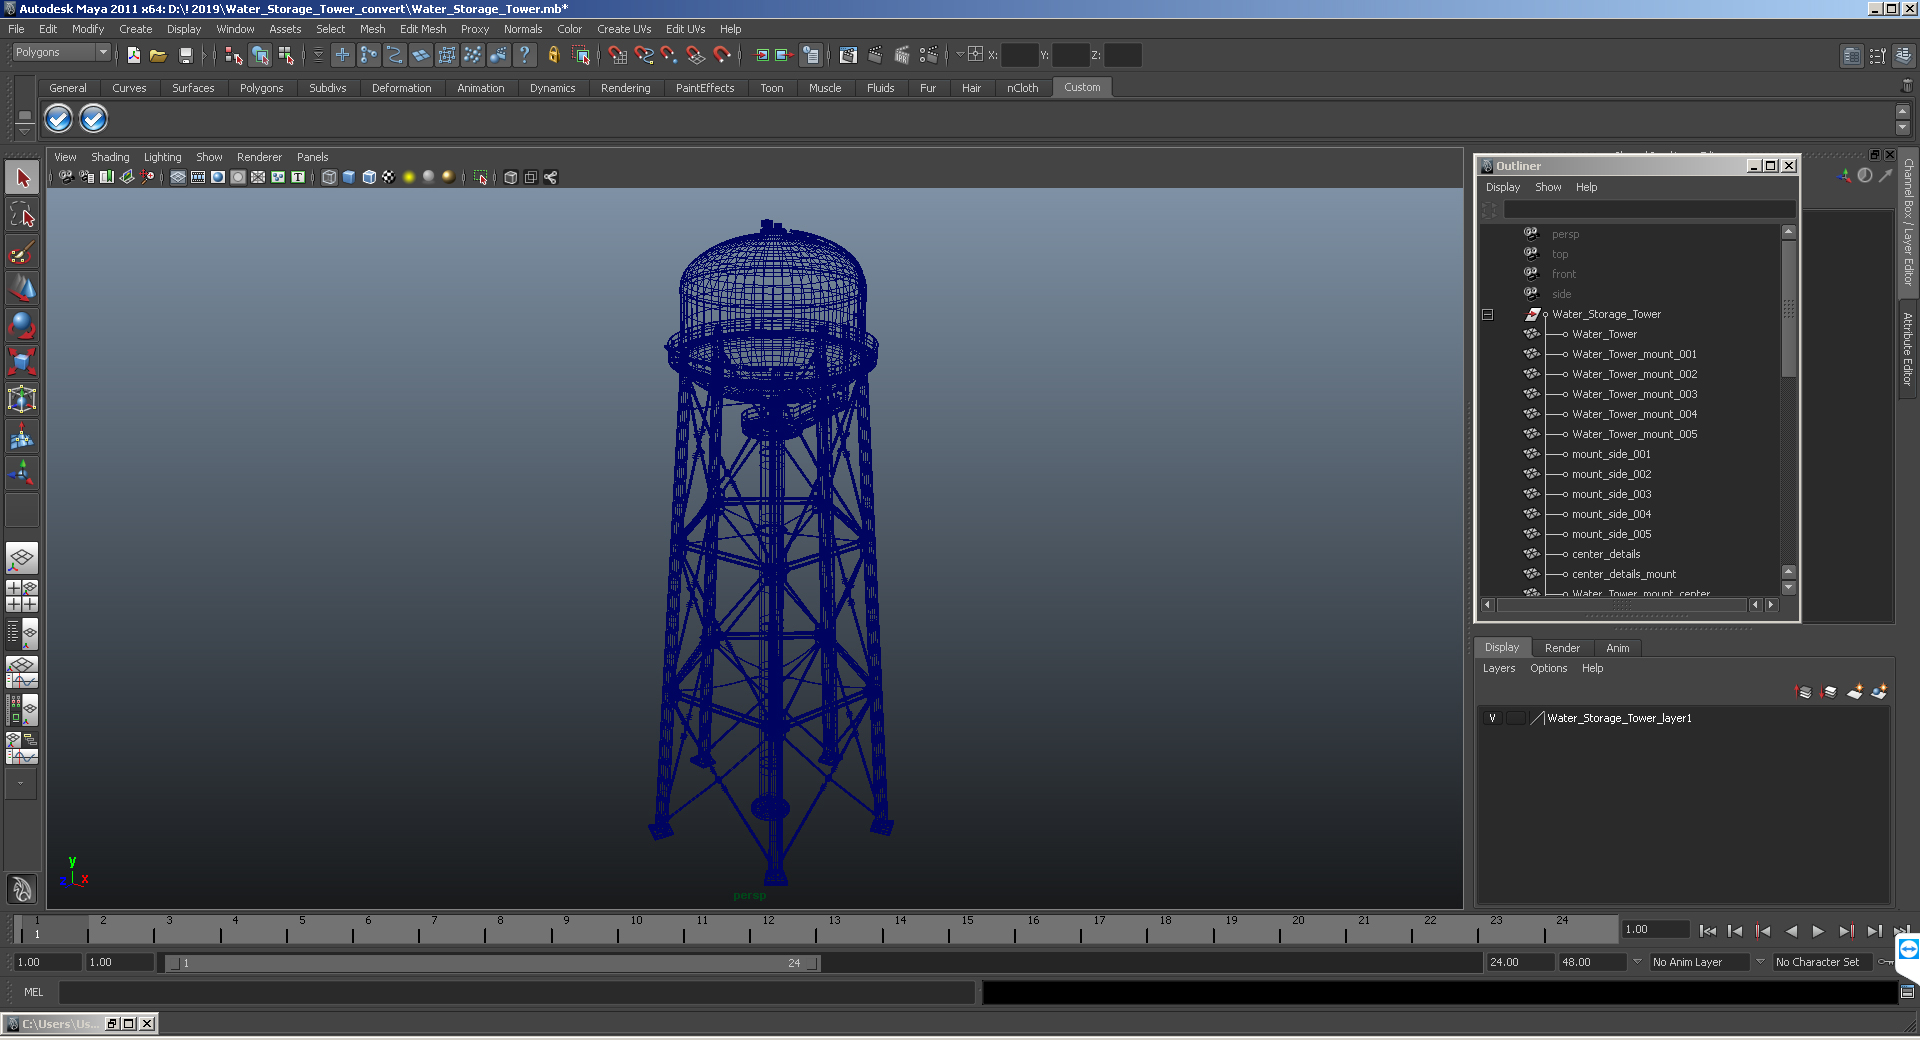The width and height of the screenshot is (1920, 1040).
Task: Select the Paint Selection tool
Action: pyautogui.click(x=22, y=252)
